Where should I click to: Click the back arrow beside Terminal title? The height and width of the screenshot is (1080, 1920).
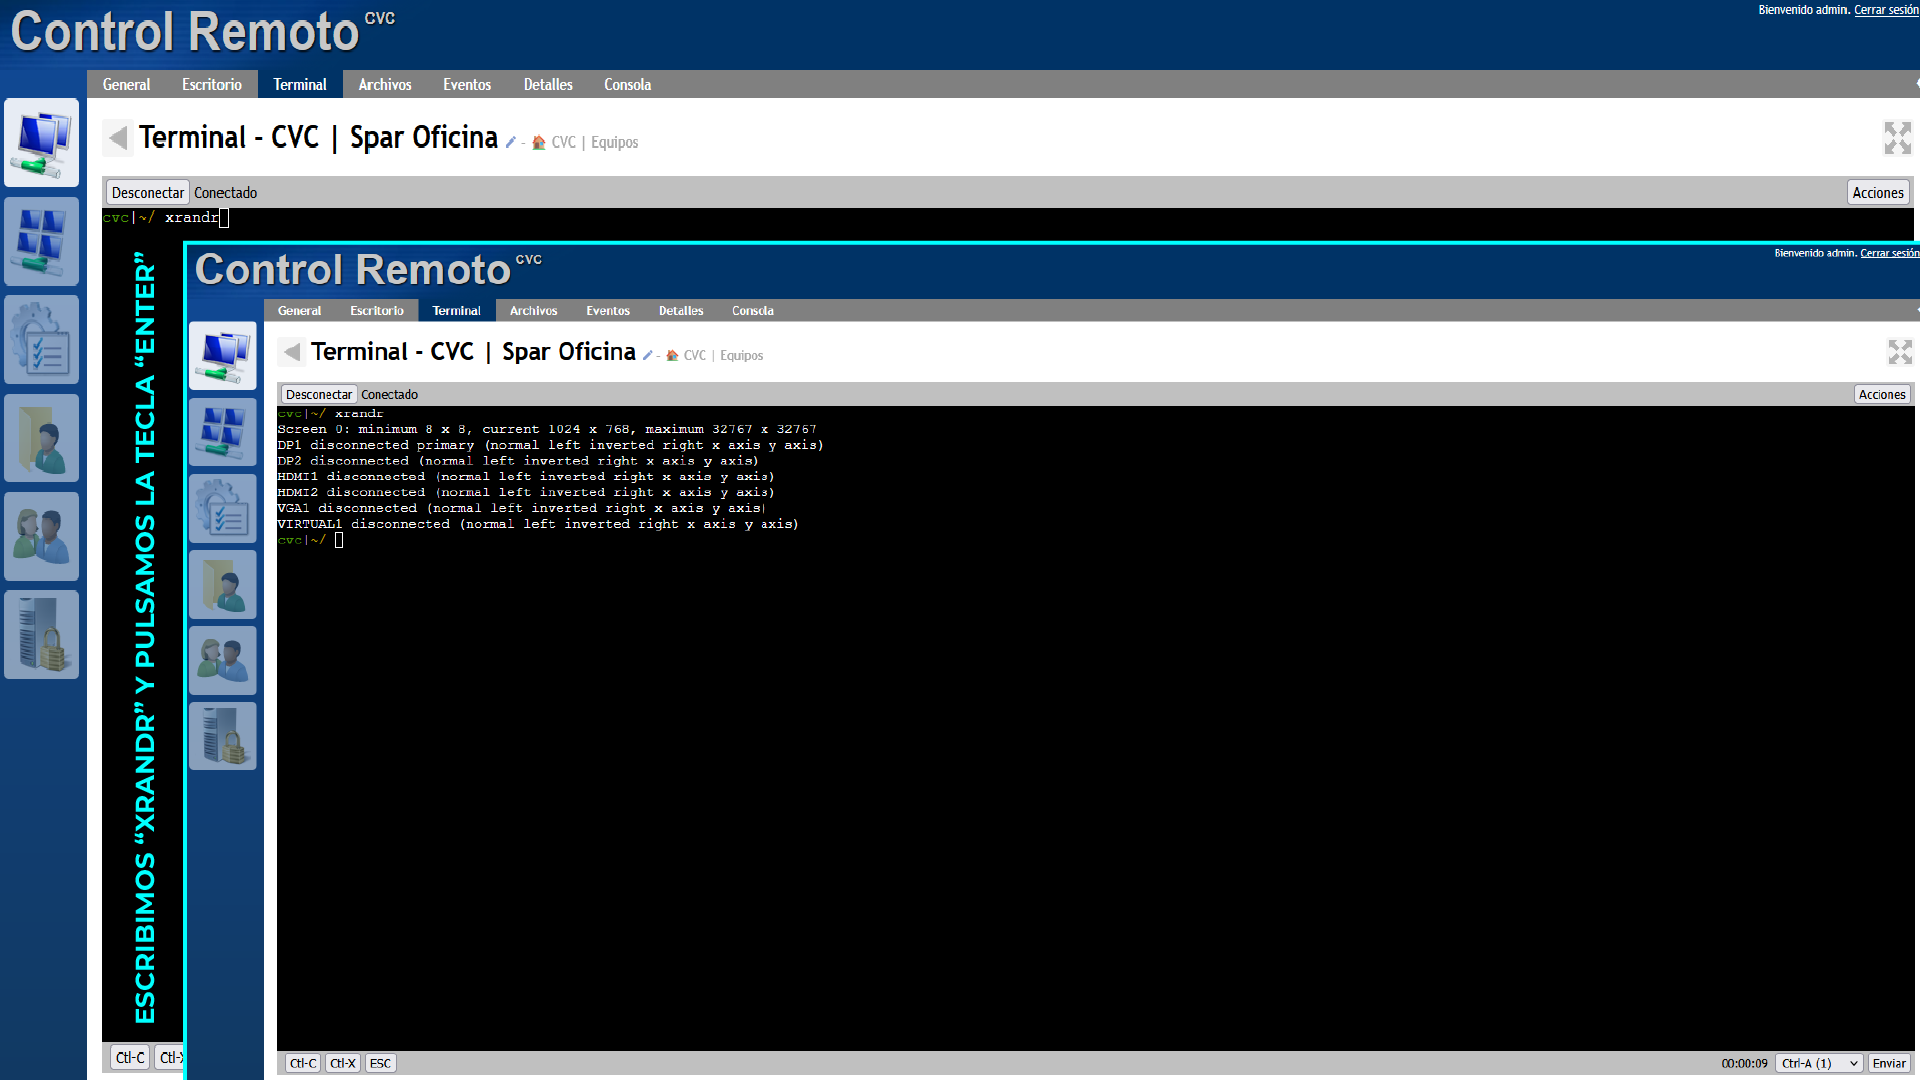point(118,138)
